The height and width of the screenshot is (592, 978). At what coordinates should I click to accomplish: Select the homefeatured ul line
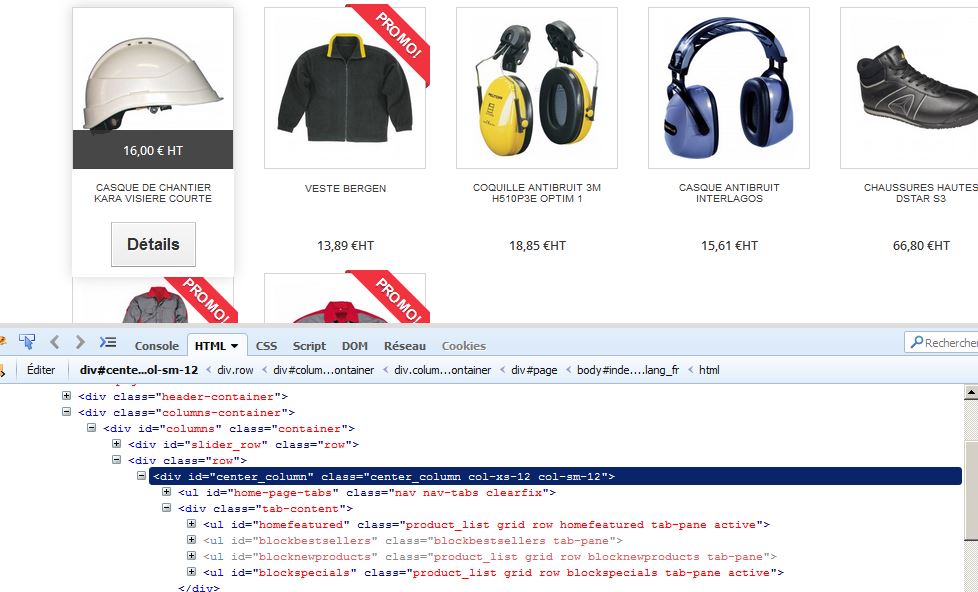click(x=487, y=525)
